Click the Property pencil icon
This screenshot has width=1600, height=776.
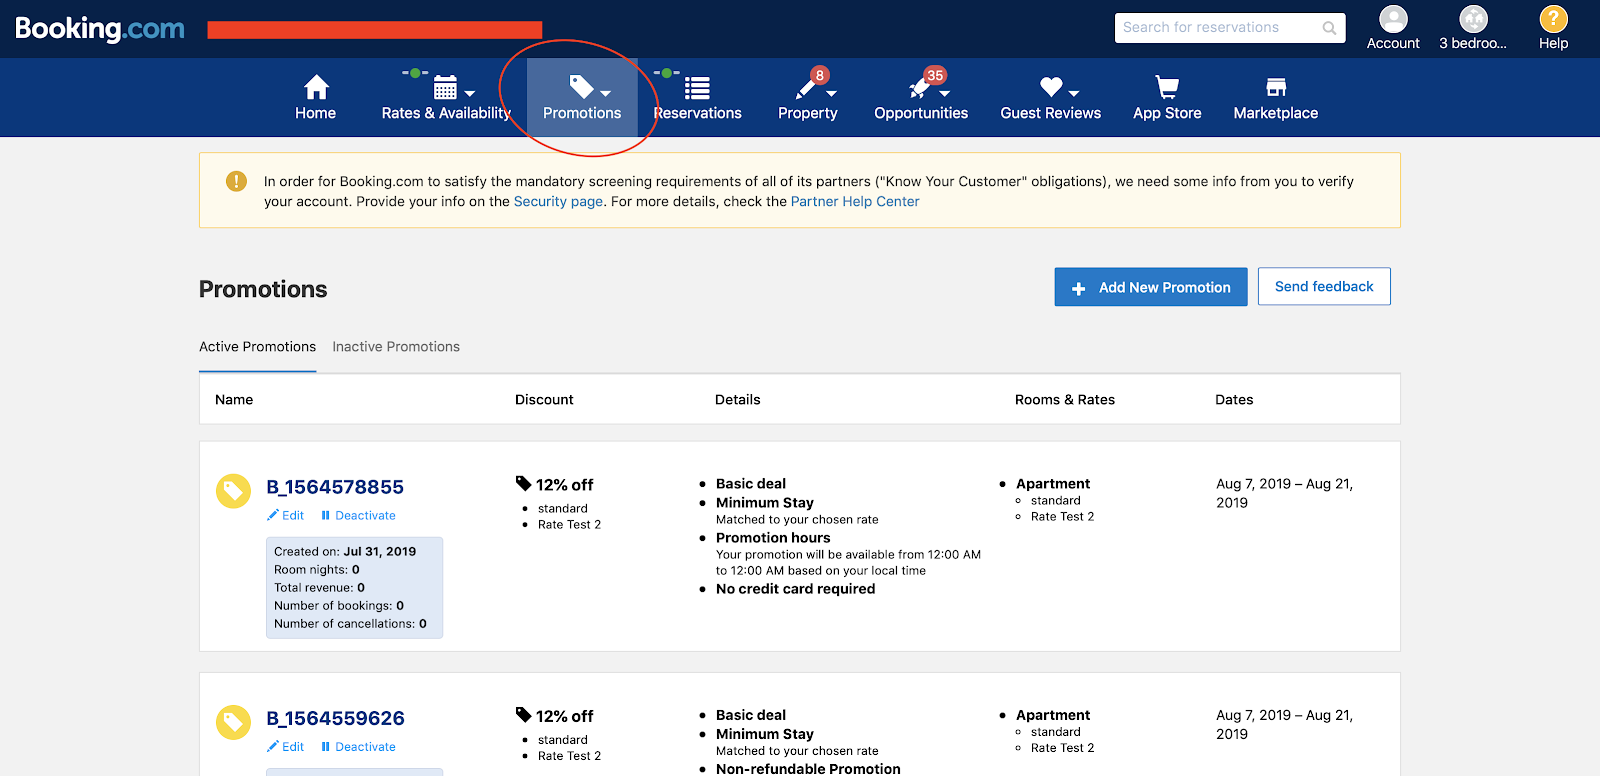tap(805, 90)
